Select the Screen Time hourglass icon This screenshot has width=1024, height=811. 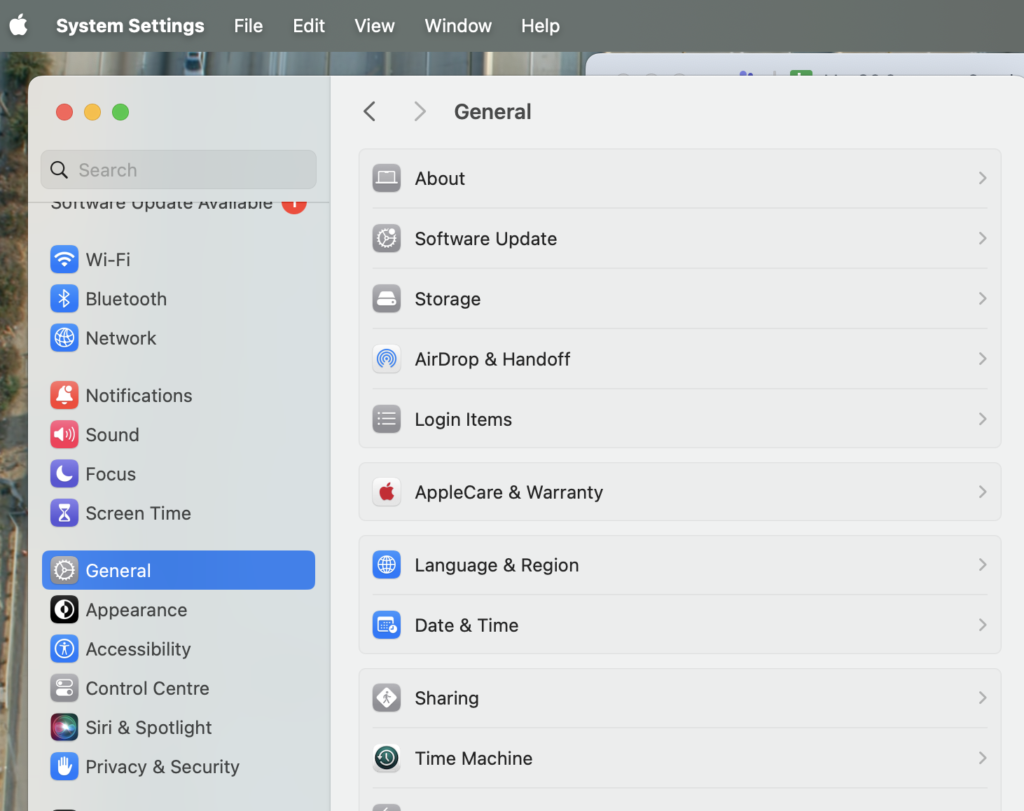point(63,513)
